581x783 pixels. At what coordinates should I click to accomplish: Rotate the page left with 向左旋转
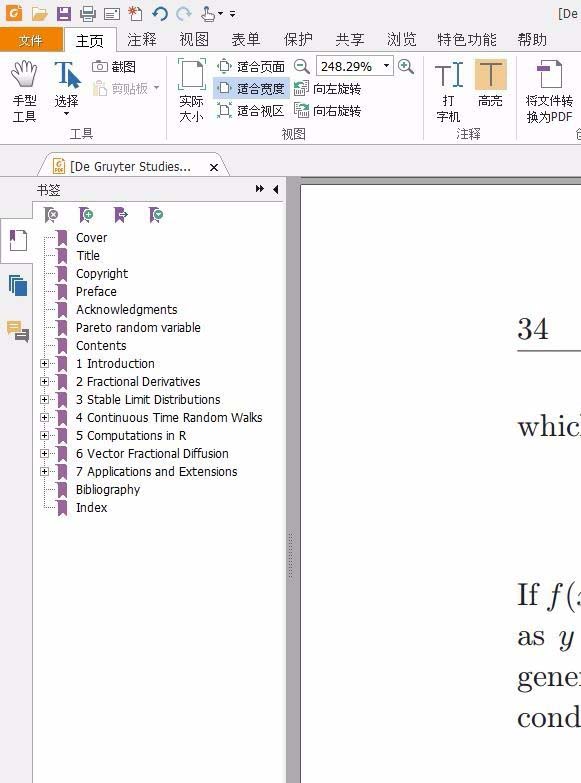point(327,88)
